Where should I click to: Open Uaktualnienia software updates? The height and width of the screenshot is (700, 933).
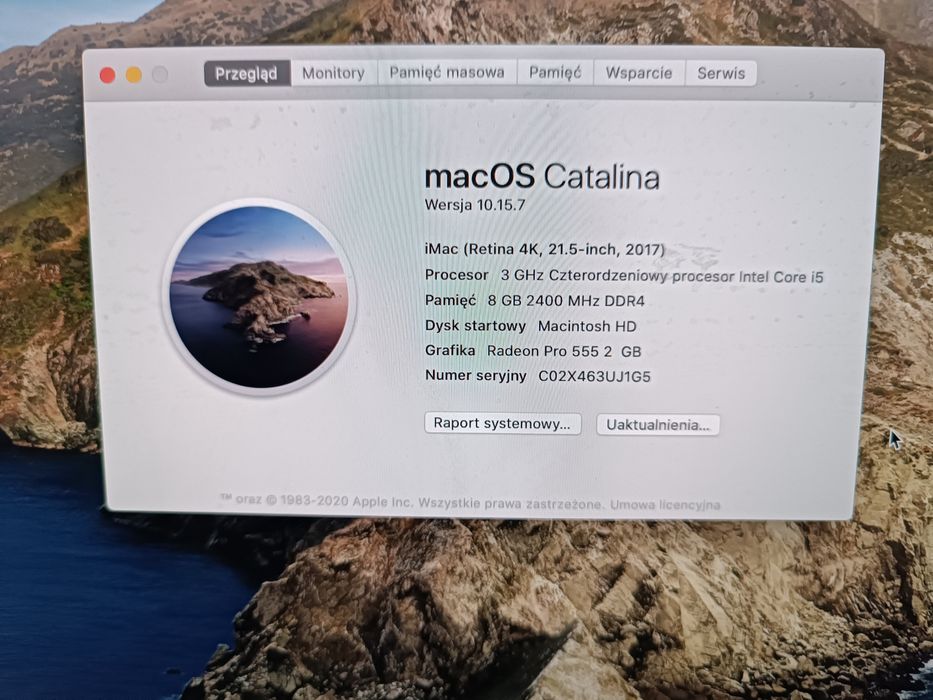(x=658, y=425)
